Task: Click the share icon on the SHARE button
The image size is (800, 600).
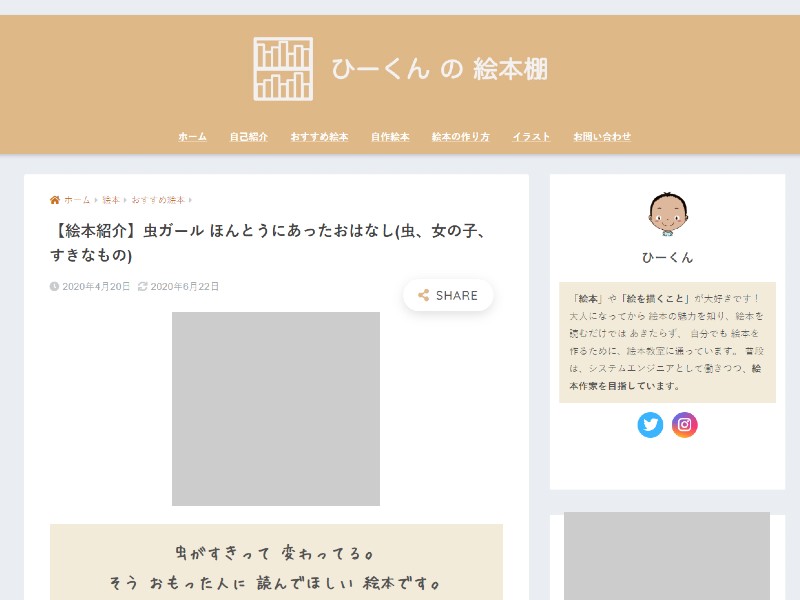Action: pyautogui.click(x=423, y=295)
